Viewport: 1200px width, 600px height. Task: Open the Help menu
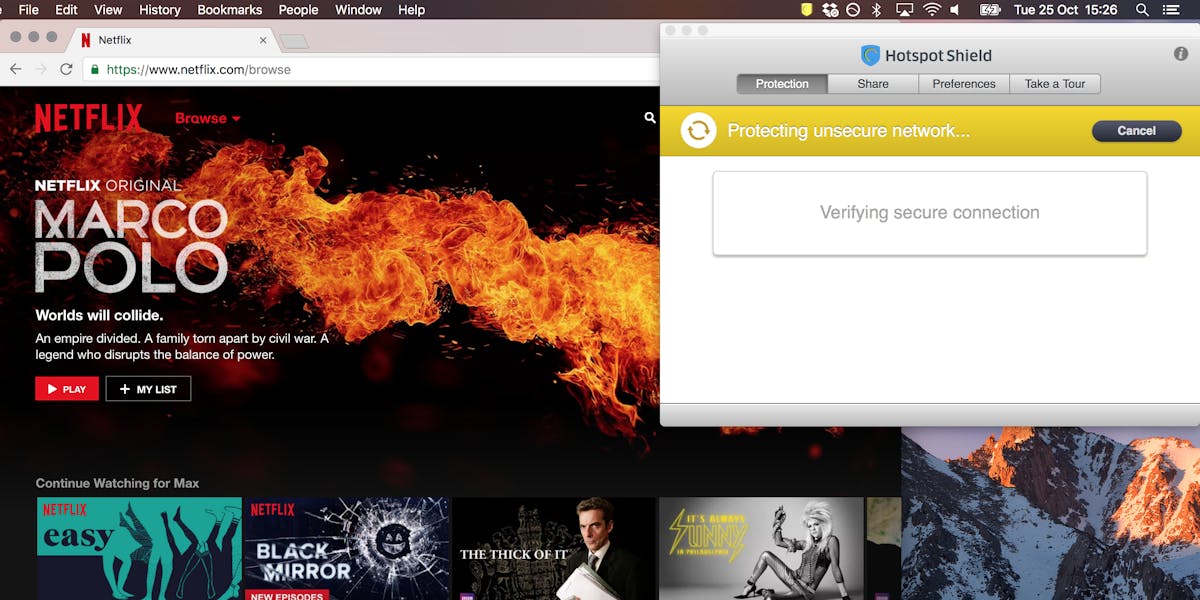tap(411, 10)
